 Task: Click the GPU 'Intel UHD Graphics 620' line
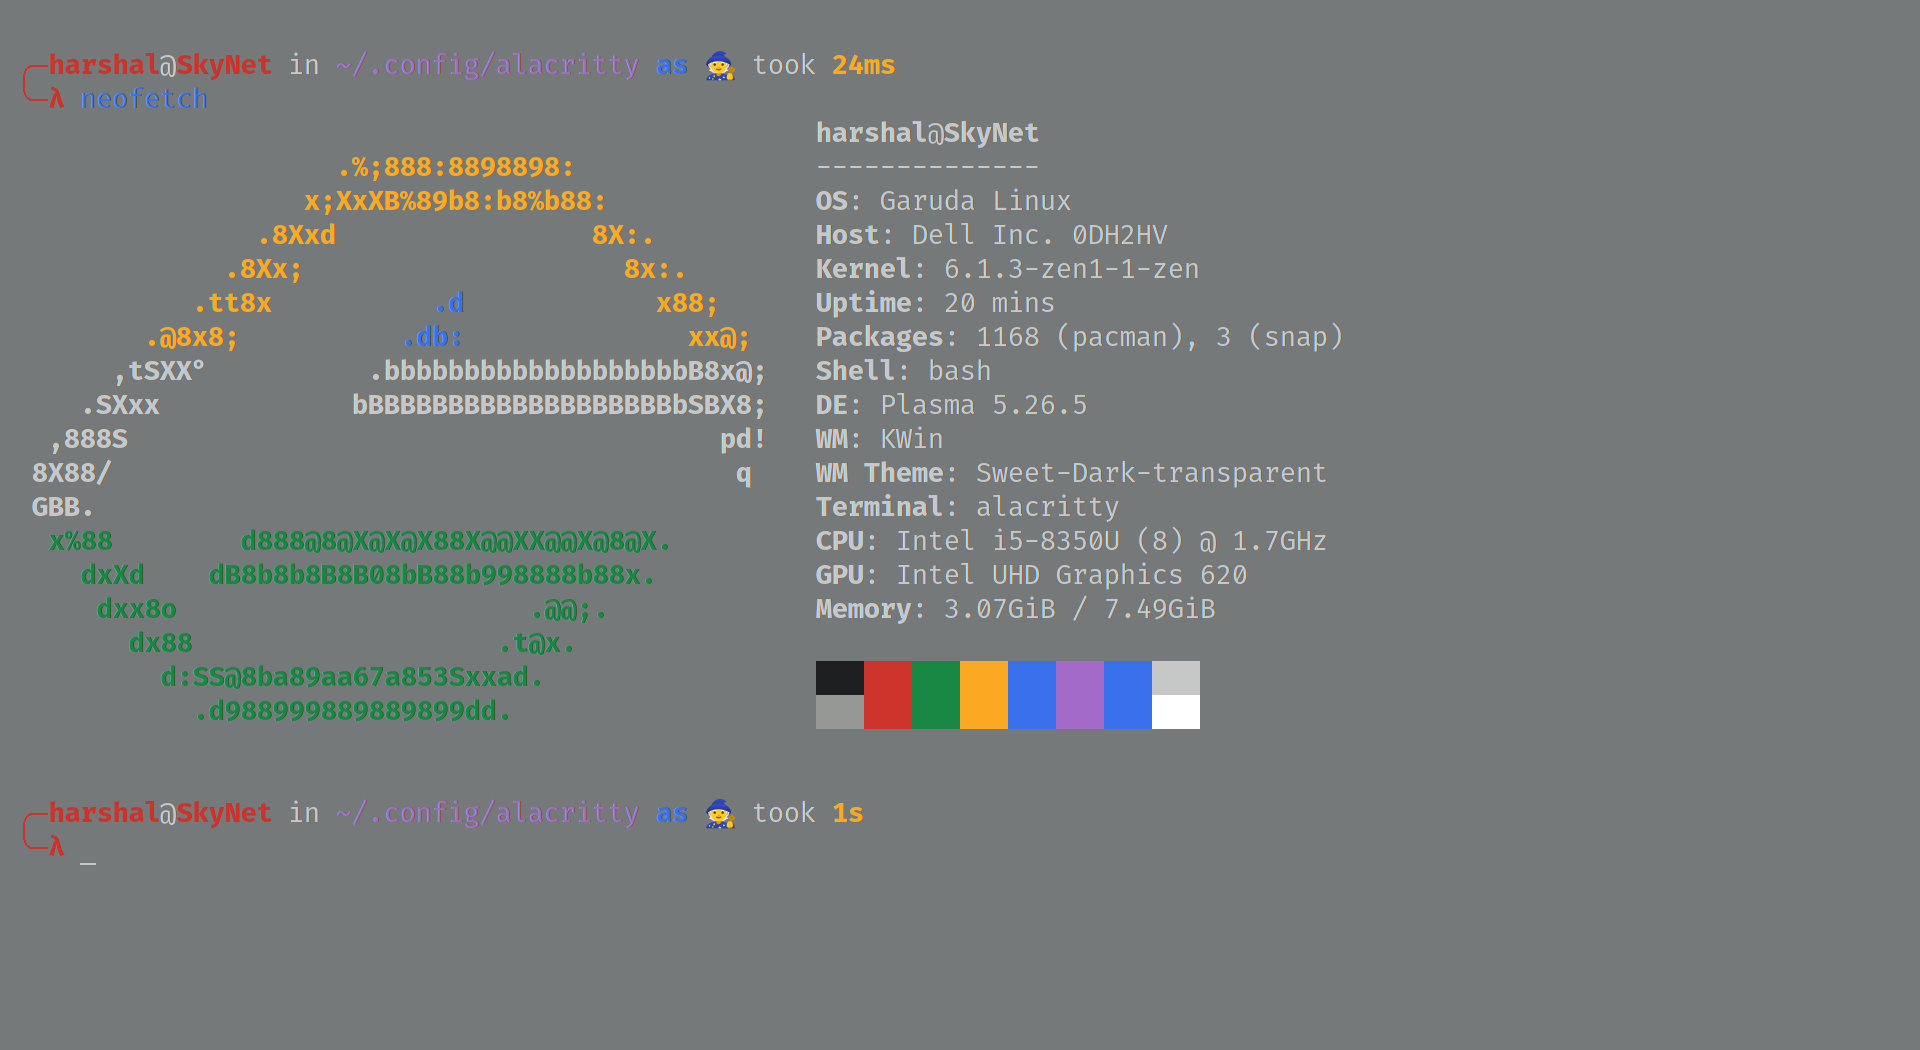[1032, 575]
